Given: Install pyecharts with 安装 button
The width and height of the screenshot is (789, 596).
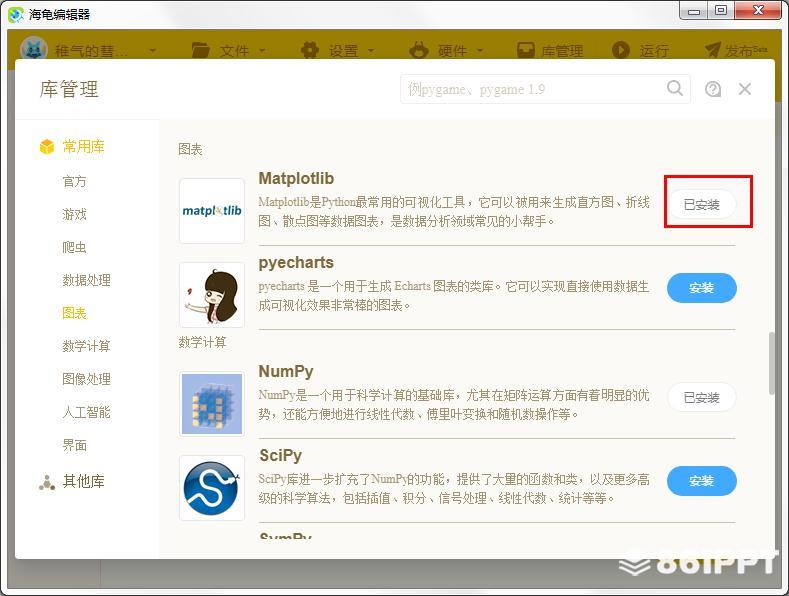Looking at the screenshot, I should click(x=701, y=288).
